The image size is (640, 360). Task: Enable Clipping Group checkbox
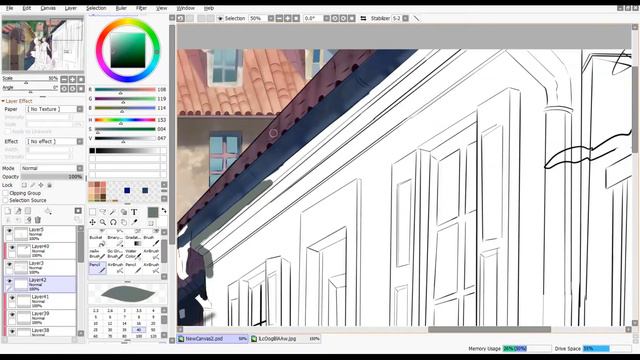coord(5,193)
